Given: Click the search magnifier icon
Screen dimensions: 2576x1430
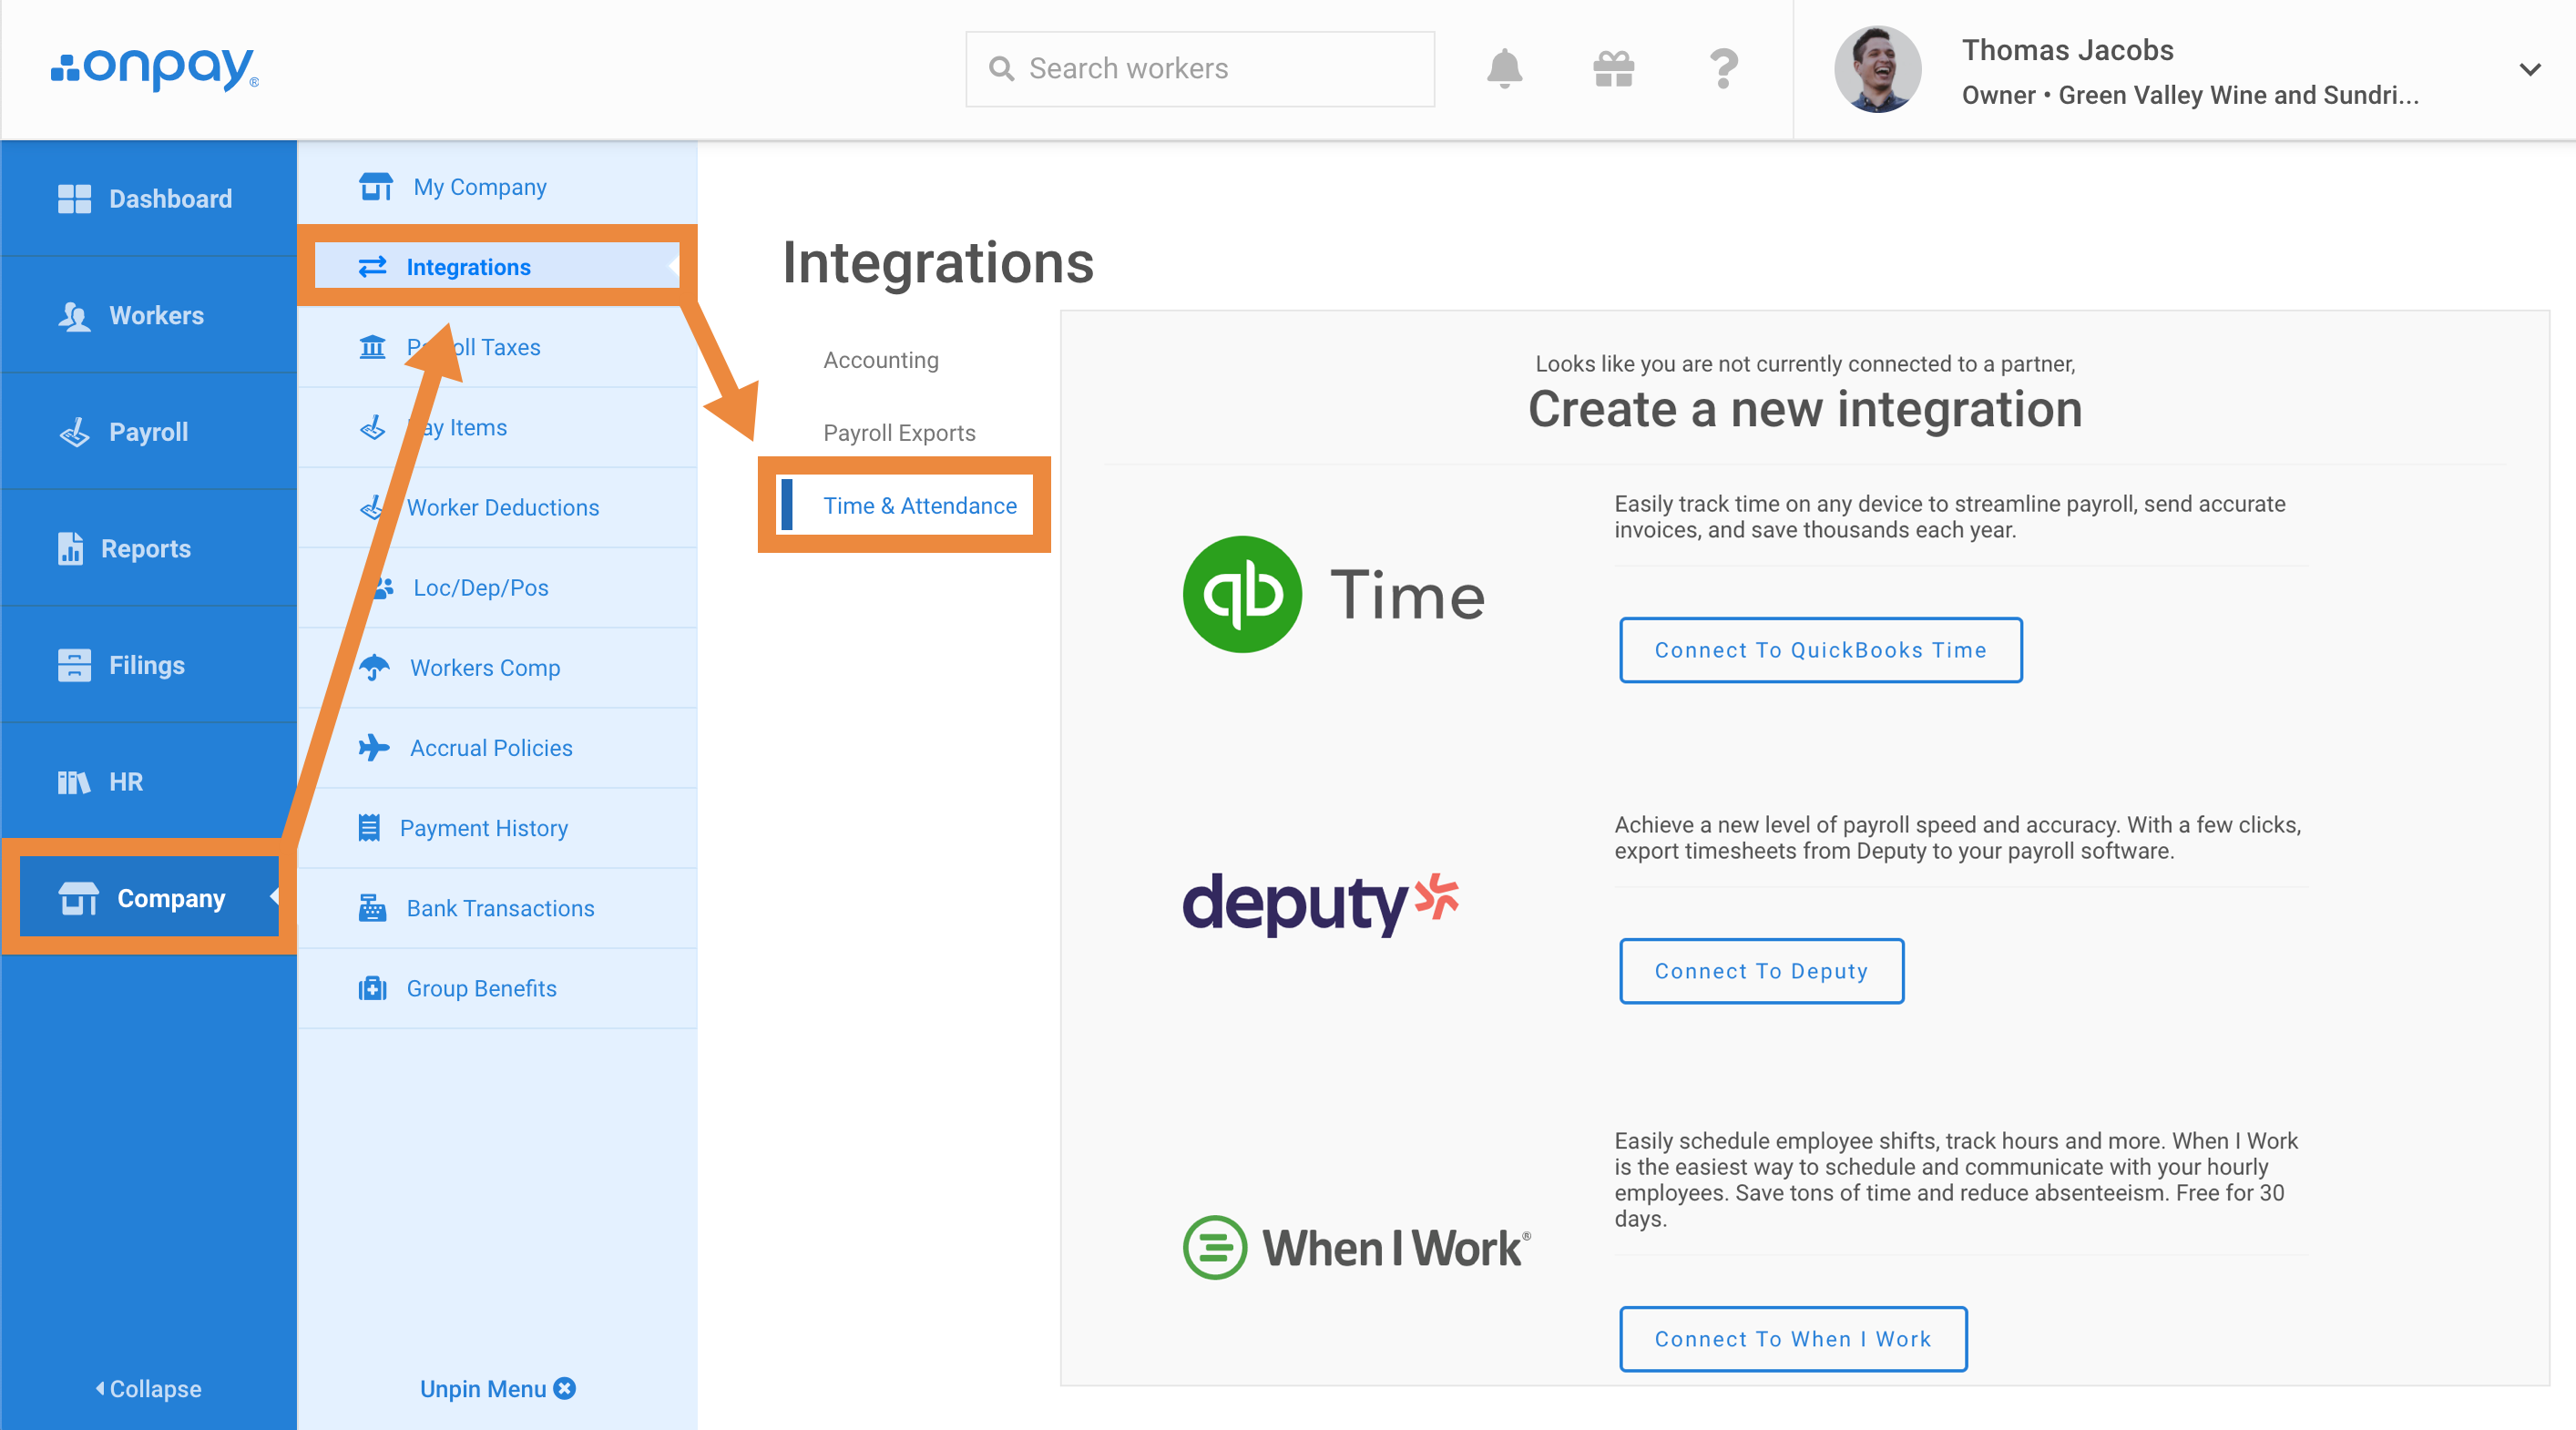Looking at the screenshot, I should (x=1001, y=69).
